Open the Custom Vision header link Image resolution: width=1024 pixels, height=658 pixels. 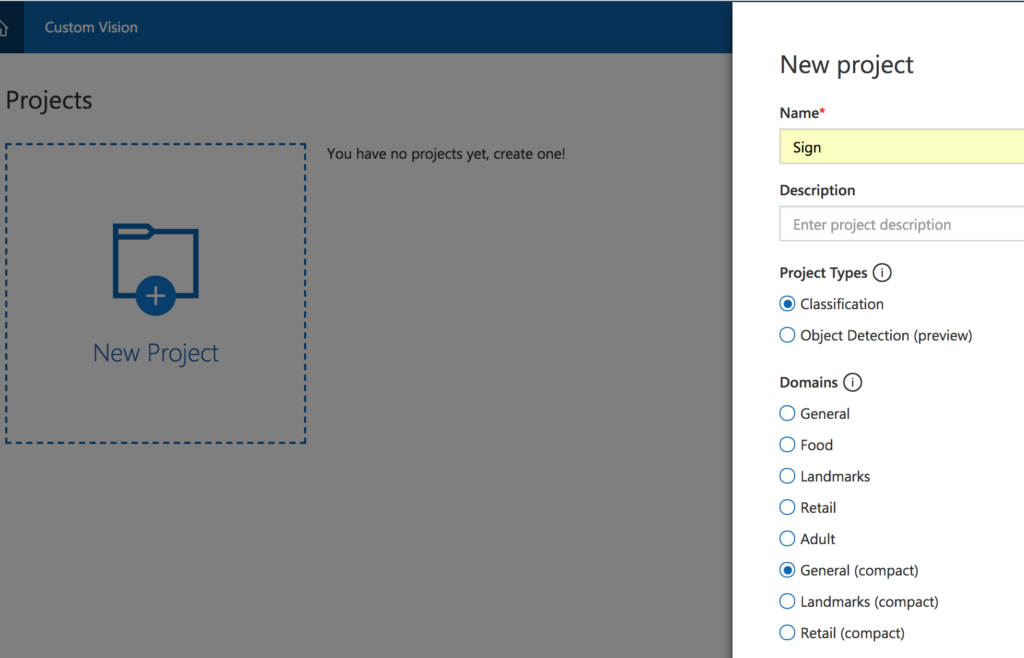point(91,27)
